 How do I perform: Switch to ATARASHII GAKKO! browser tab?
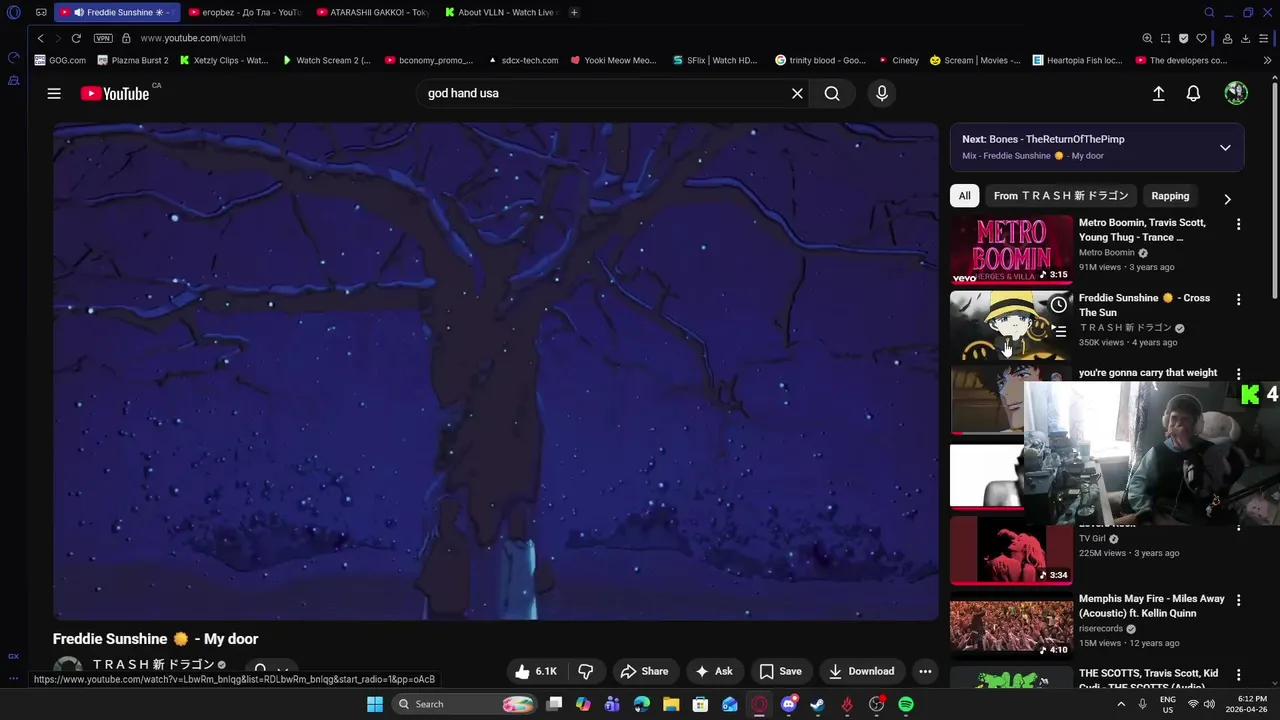click(x=372, y=12)
